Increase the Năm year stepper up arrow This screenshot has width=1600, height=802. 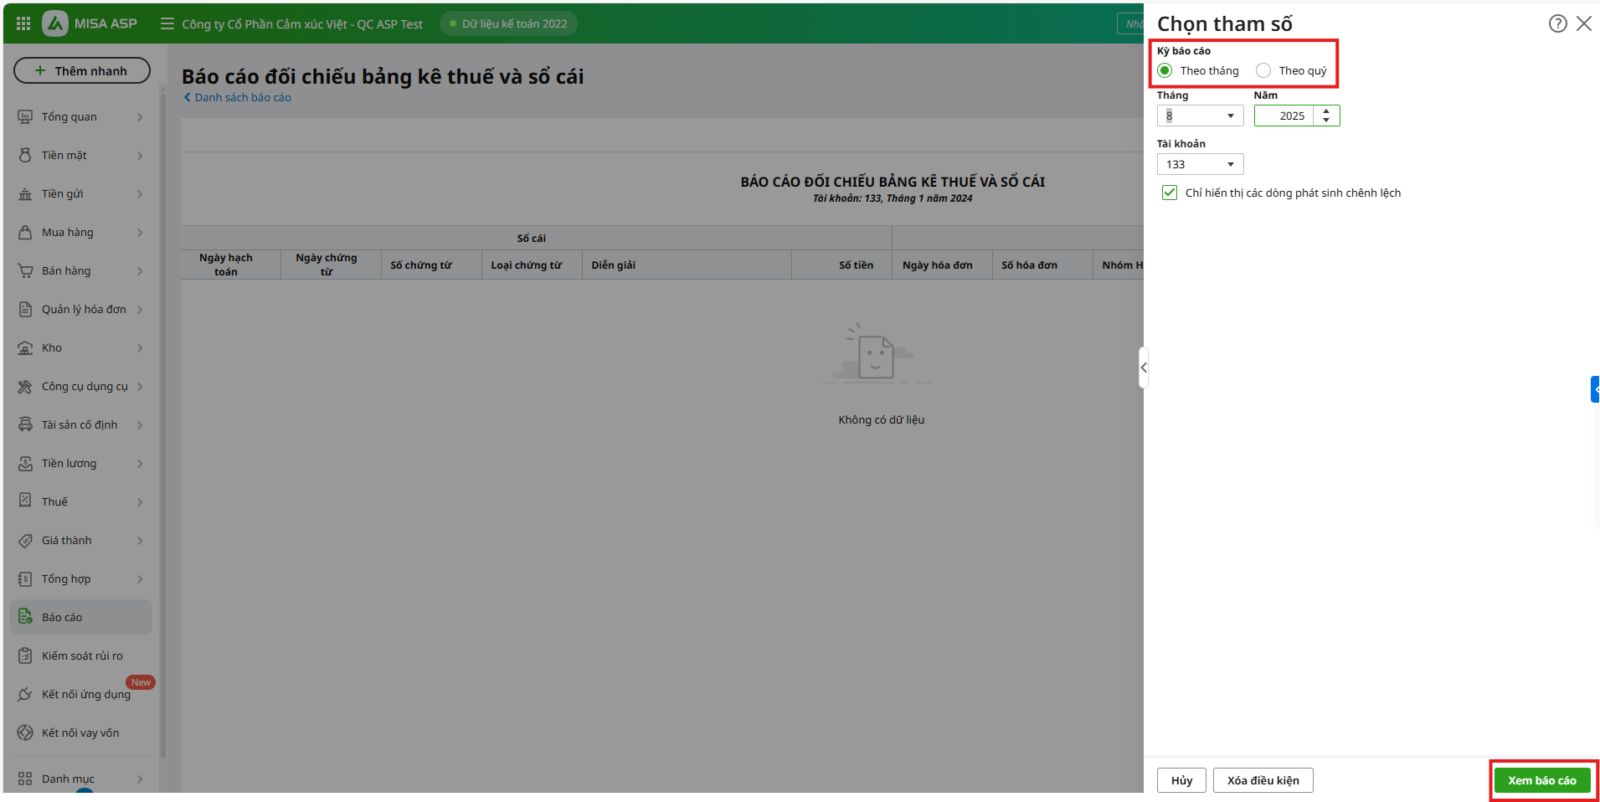point(1326,111)
